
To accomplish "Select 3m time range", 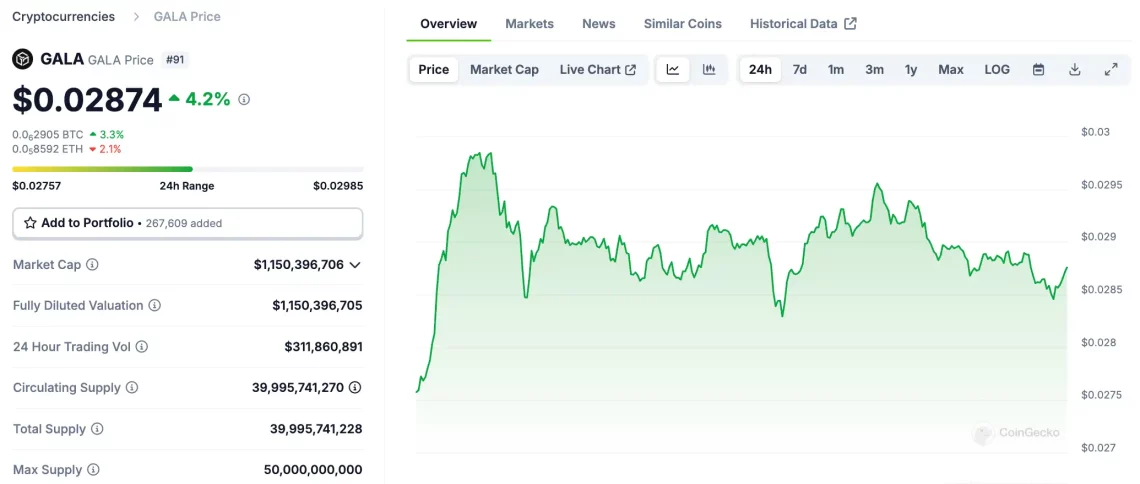I will pos(875,70).
